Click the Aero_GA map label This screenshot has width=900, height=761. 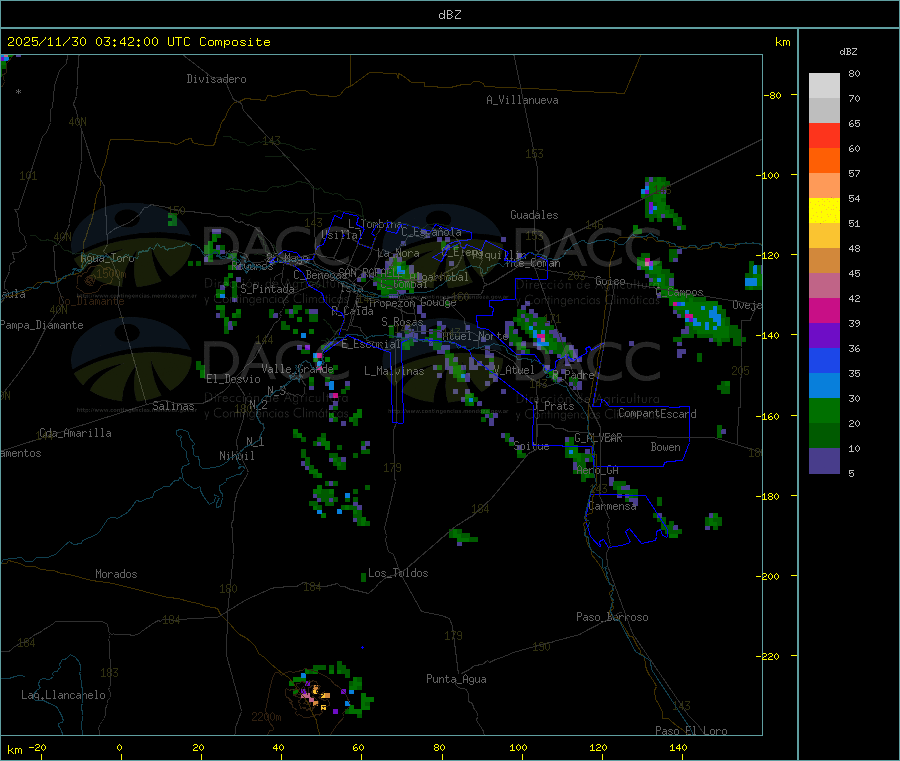click(597, 470)
